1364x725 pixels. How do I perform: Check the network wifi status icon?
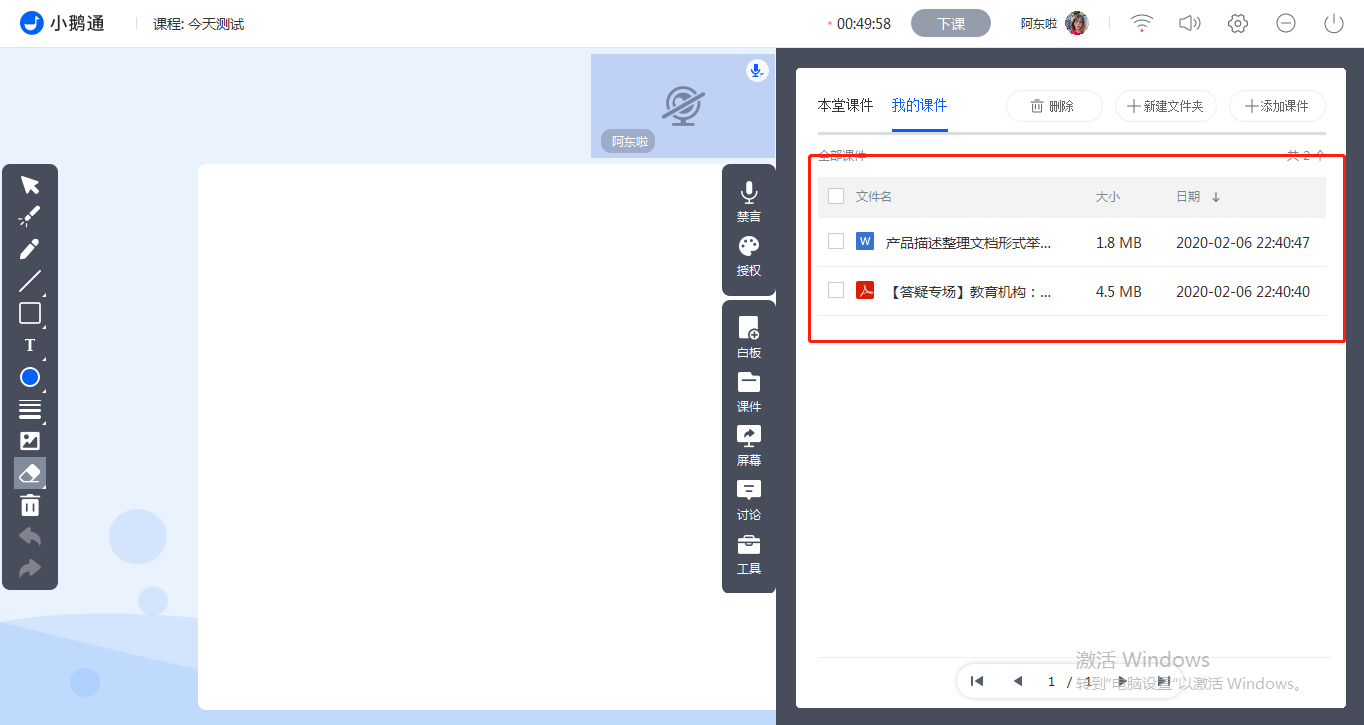pyautogui.click(x=1141, y=23)
